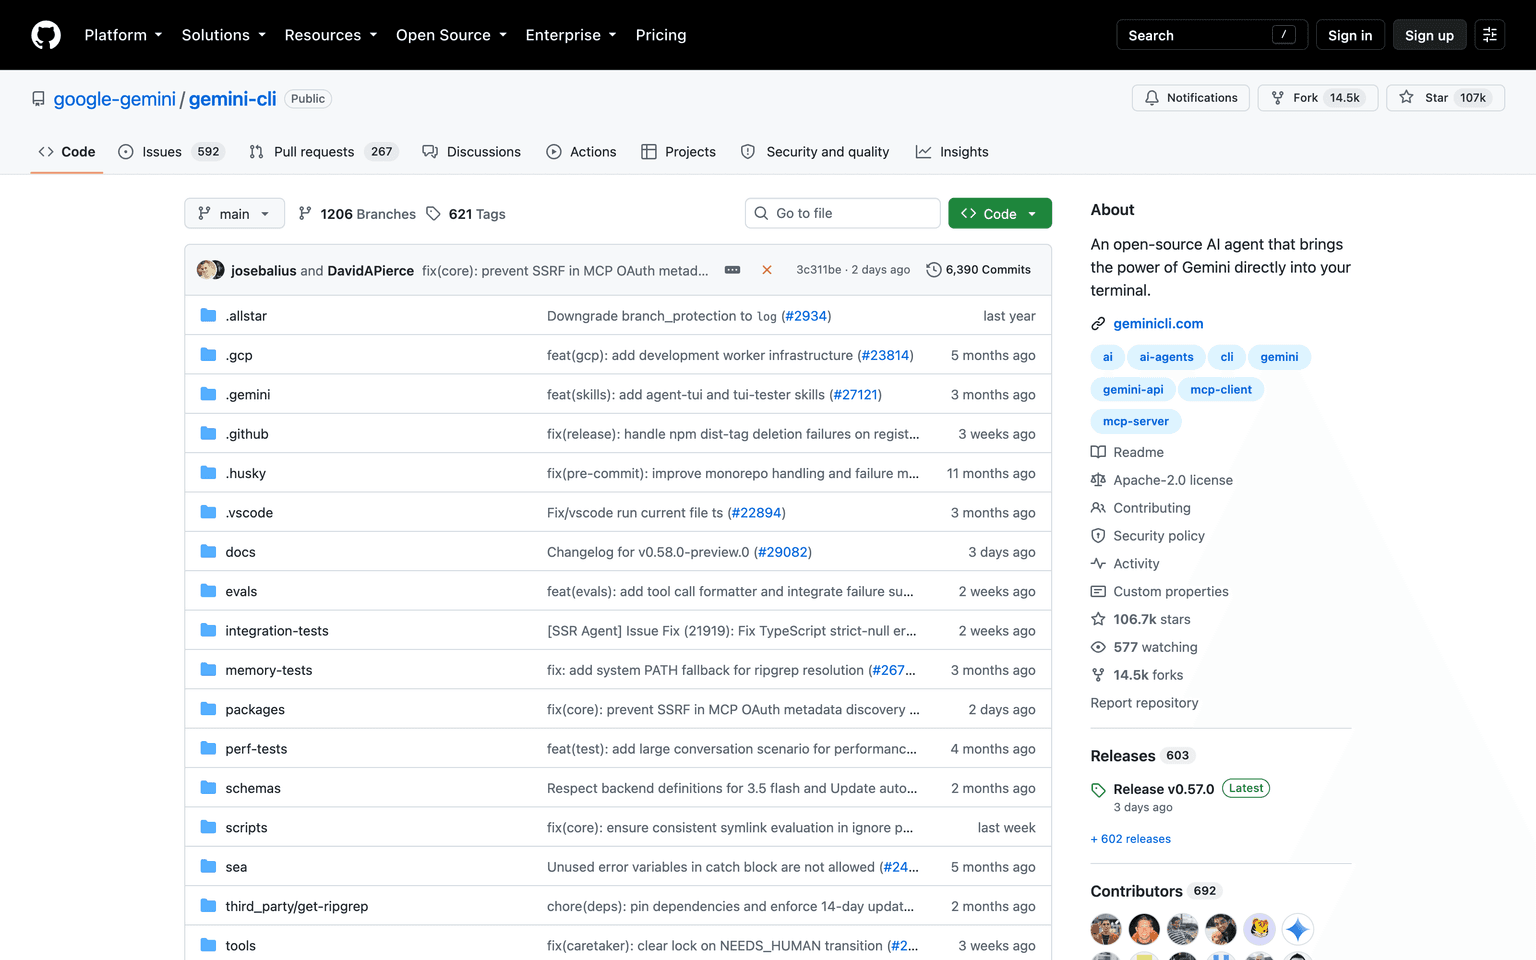Open the Solutions menu
Screen dimensions: 1536x960
(223, 35)
